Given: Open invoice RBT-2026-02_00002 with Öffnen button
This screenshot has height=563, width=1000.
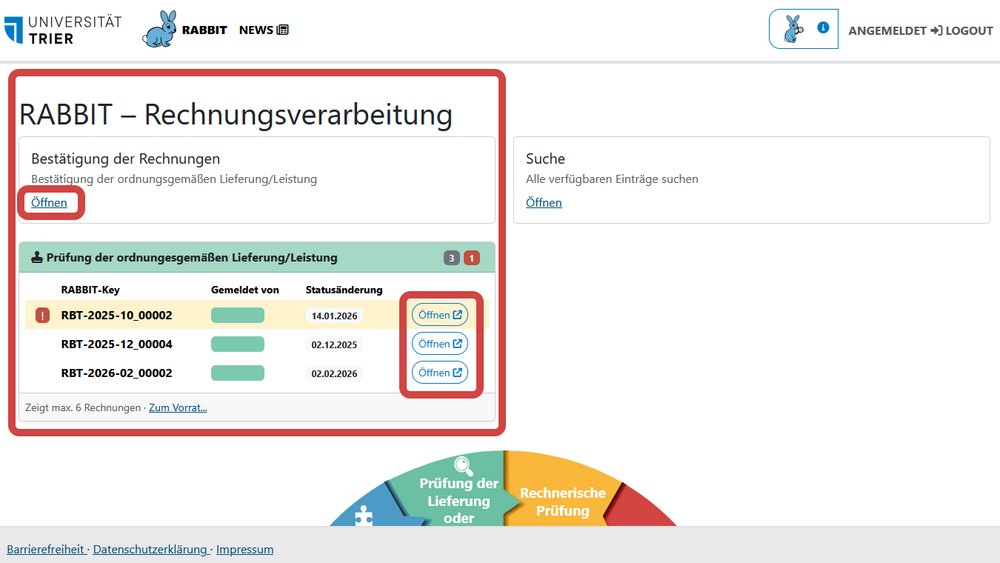Looking at the screenshot, I should (439, 372).
